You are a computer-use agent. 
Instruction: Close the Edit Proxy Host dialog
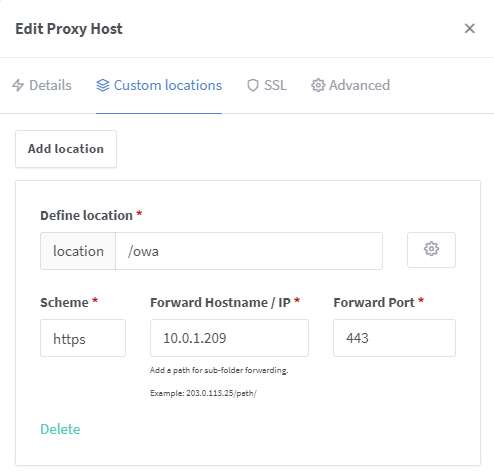click(470, 29)
